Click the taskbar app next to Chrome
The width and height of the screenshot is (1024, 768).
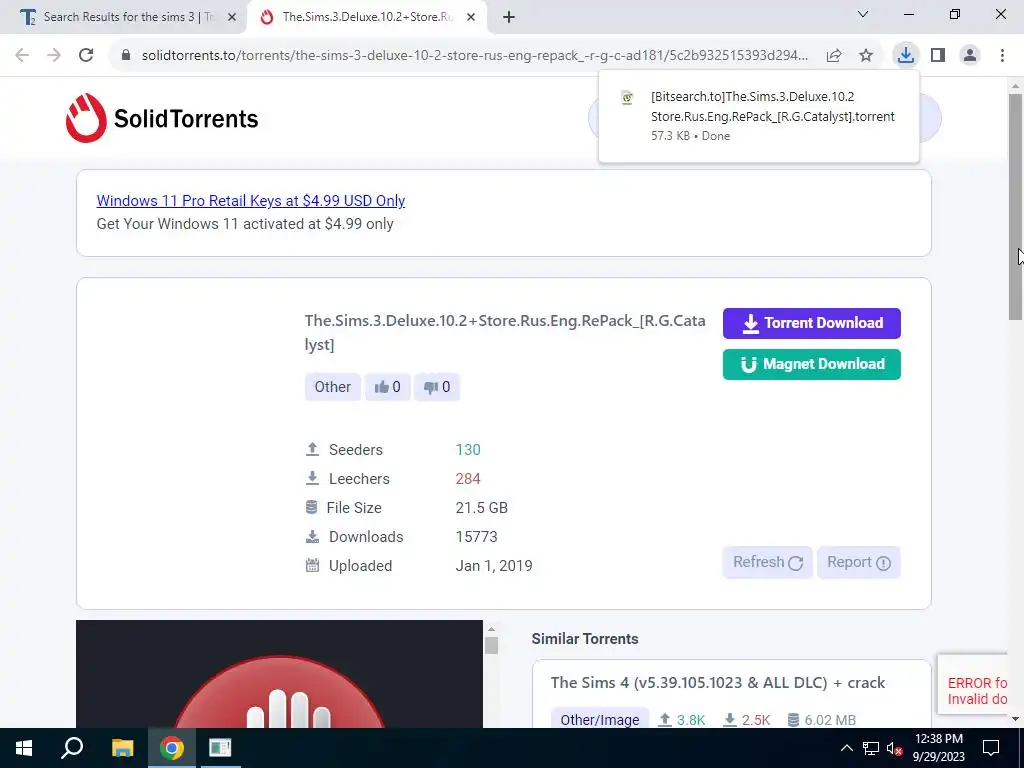[220, 748]
